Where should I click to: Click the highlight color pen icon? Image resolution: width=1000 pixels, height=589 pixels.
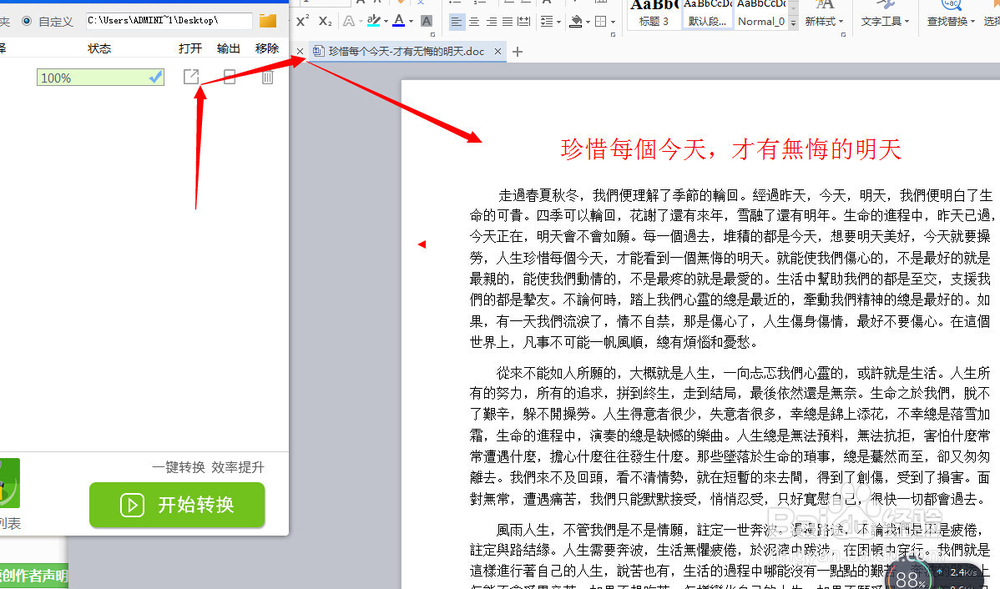coord(373,20)
